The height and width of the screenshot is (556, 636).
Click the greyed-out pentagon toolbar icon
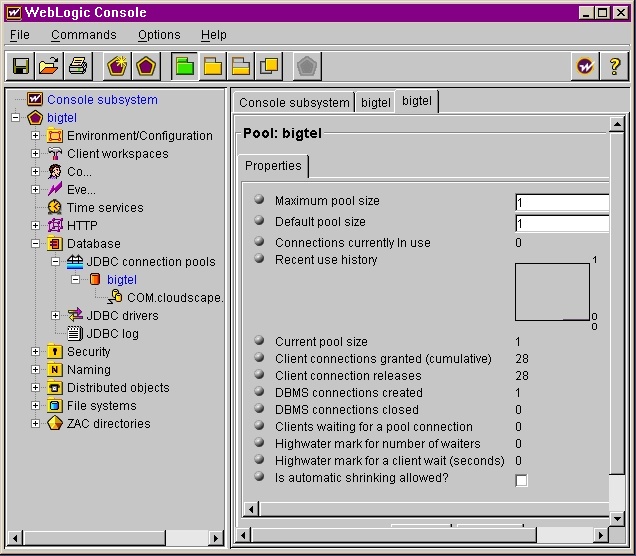coord(307,66)
